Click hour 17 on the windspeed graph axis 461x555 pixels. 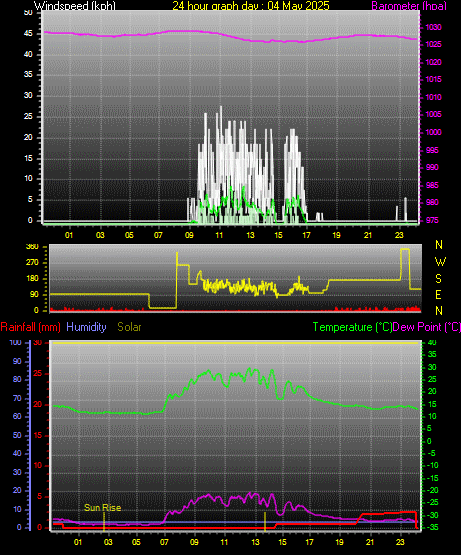tap(307, 235)
